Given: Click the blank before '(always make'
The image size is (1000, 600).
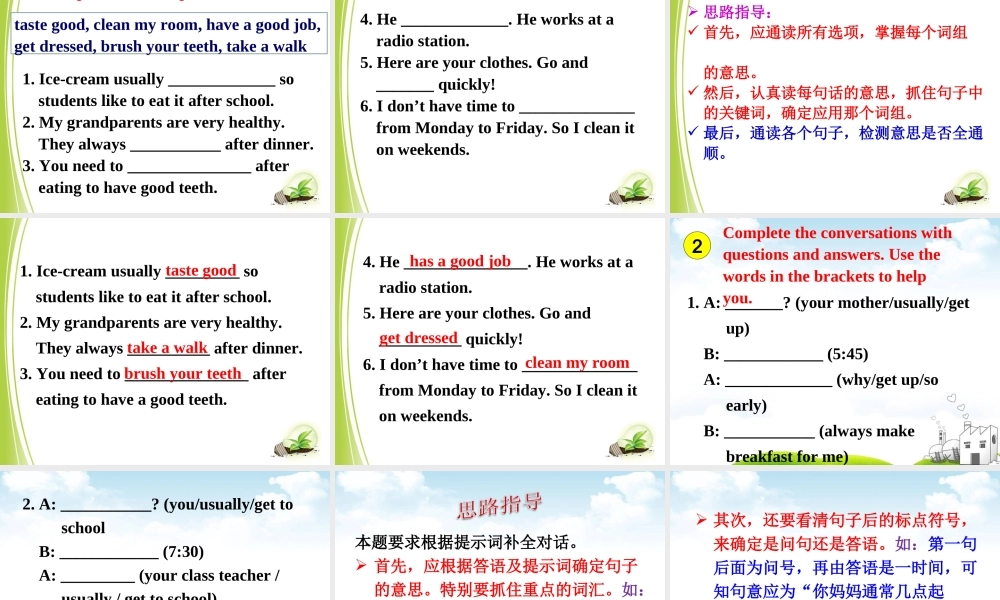Looking at the screenshot, I should click(x=770, y=433).
